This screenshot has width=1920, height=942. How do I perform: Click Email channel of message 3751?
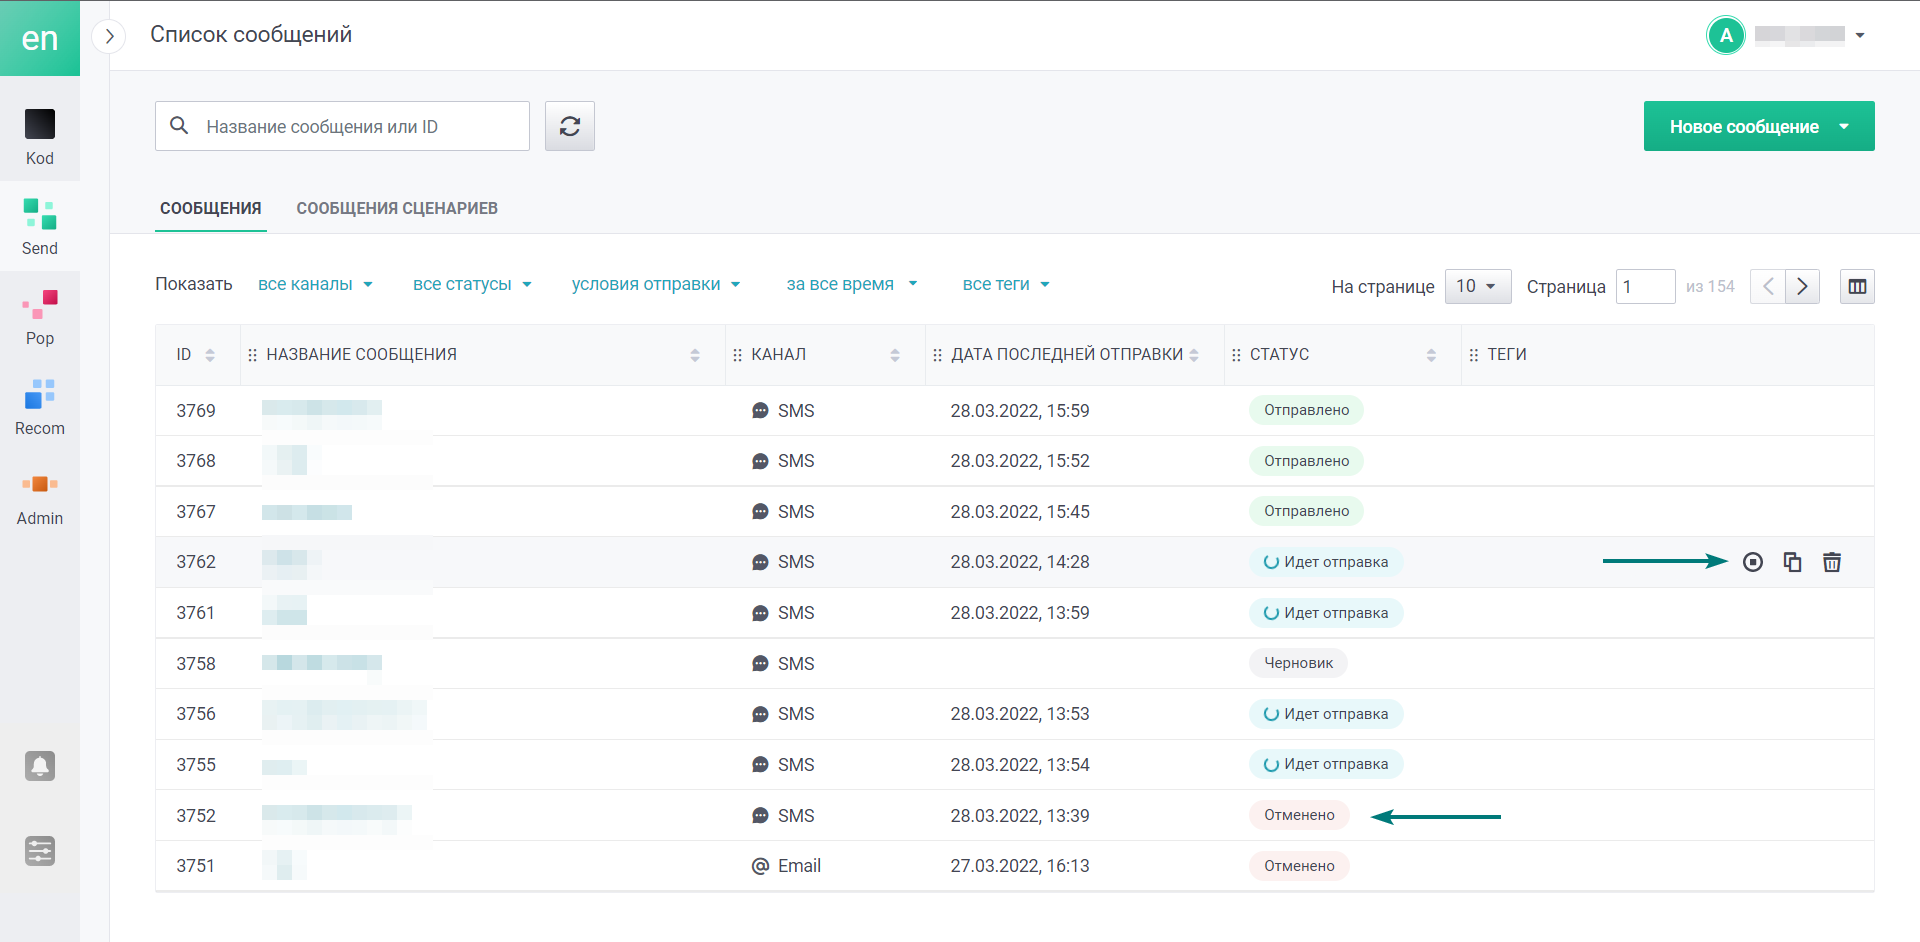[x=786, y=866]
